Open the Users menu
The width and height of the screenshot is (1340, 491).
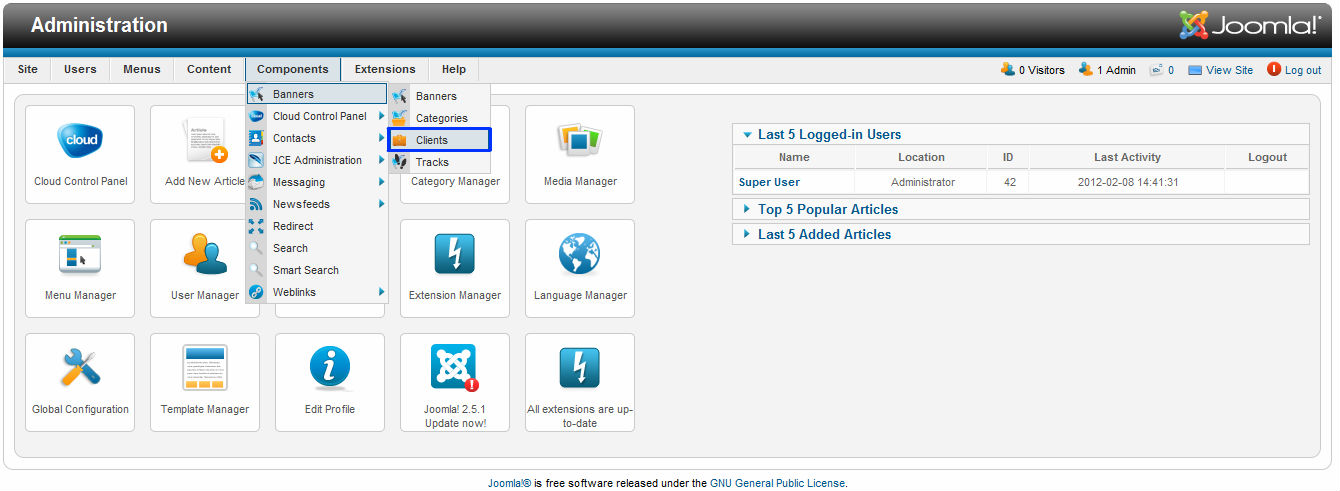(x=80, y=69)
